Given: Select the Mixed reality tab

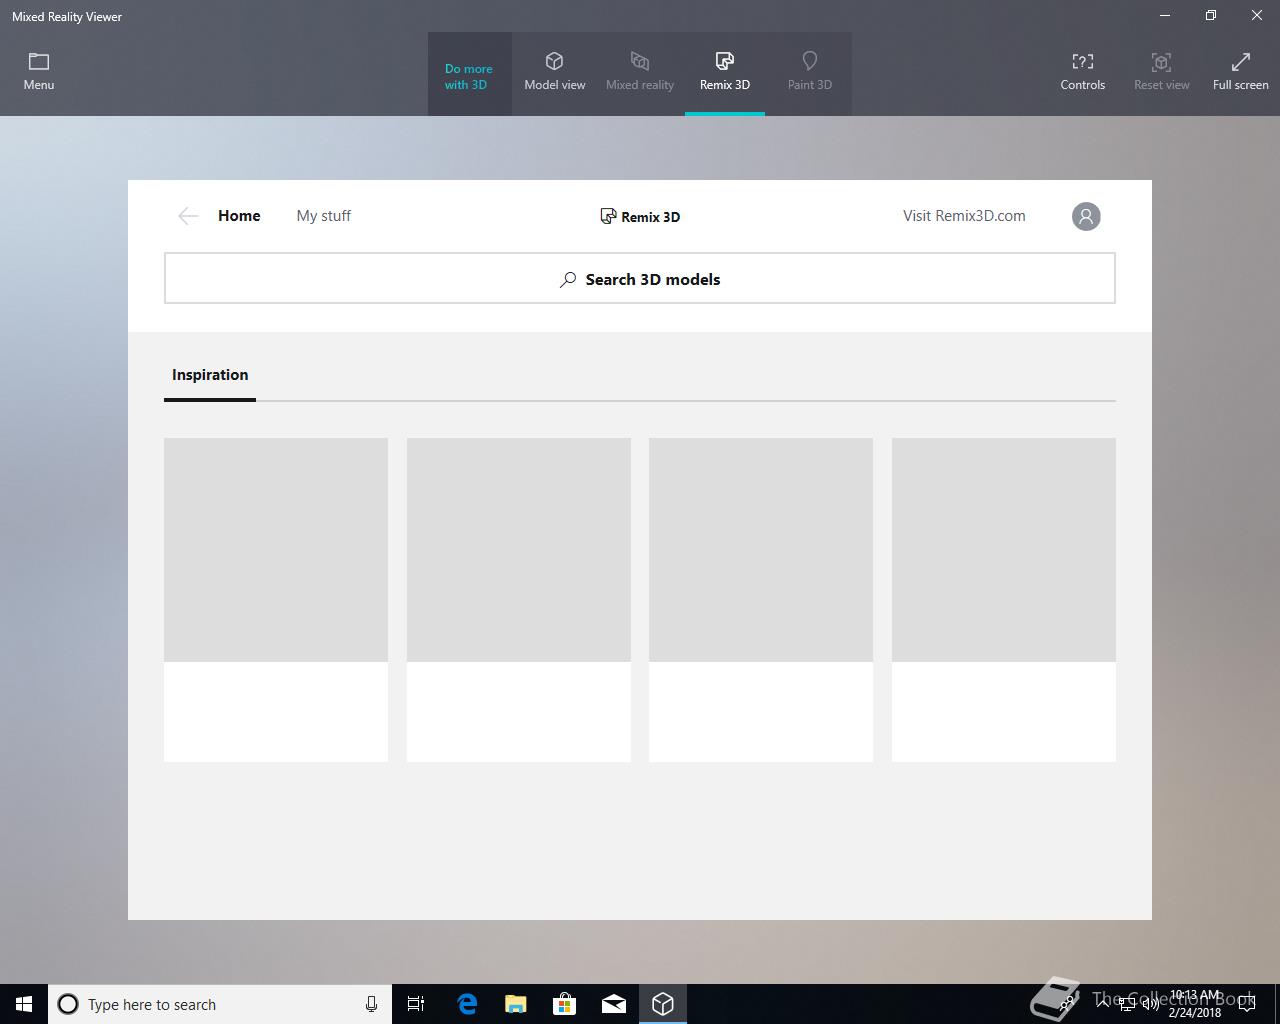Looking at the screenshot, I should tap(640, 73).
